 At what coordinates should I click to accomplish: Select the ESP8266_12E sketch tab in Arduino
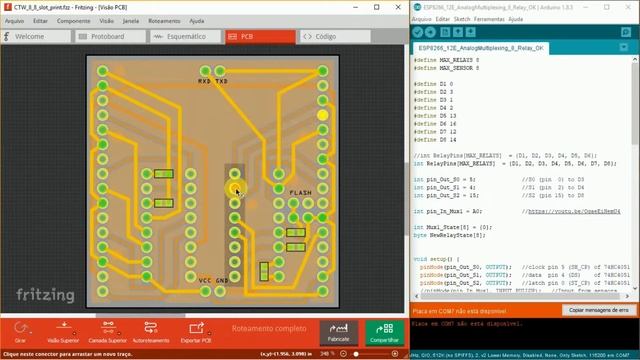point(481,48)
